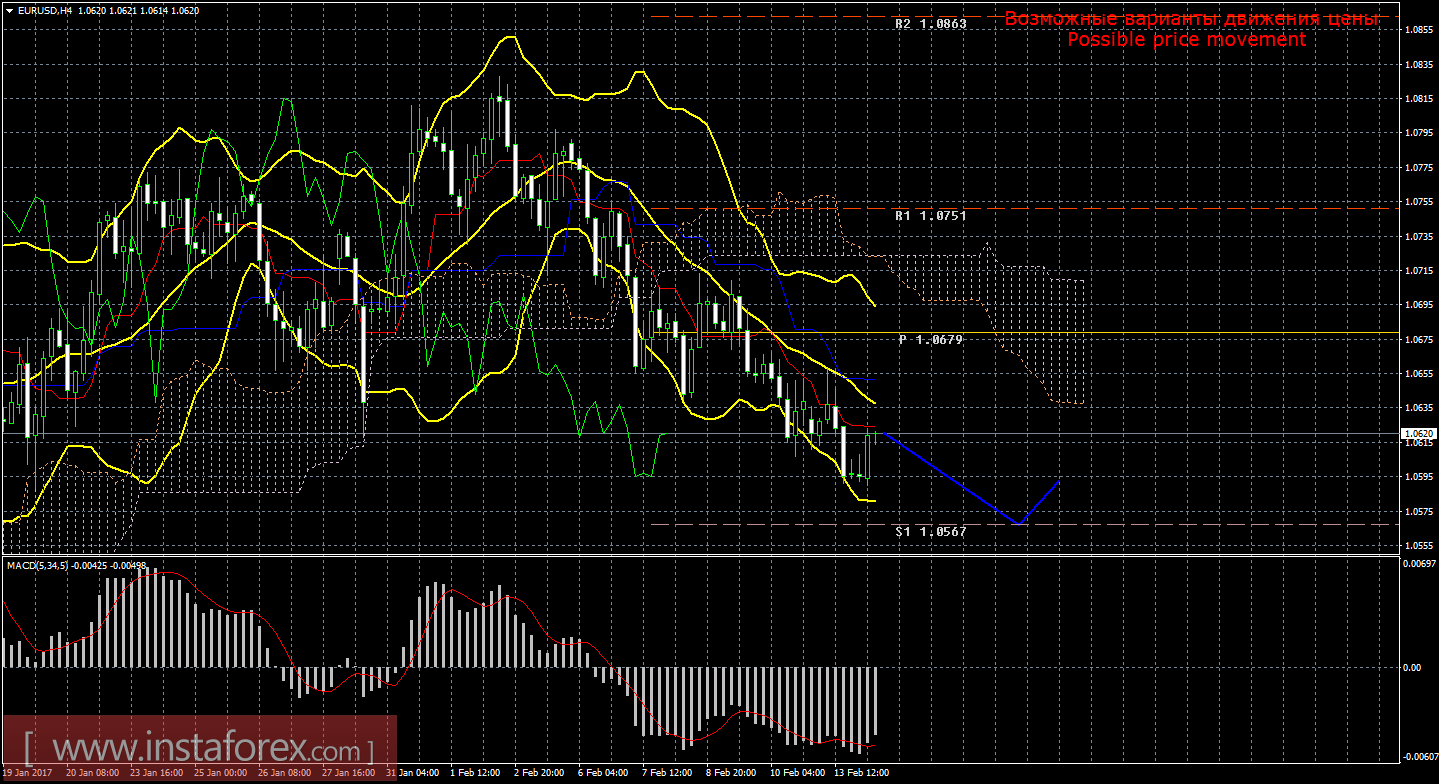This screenshot has height=784, width=1439.
Task: Click the R2 1.0863 resistance label
Action: coord(930,22)
